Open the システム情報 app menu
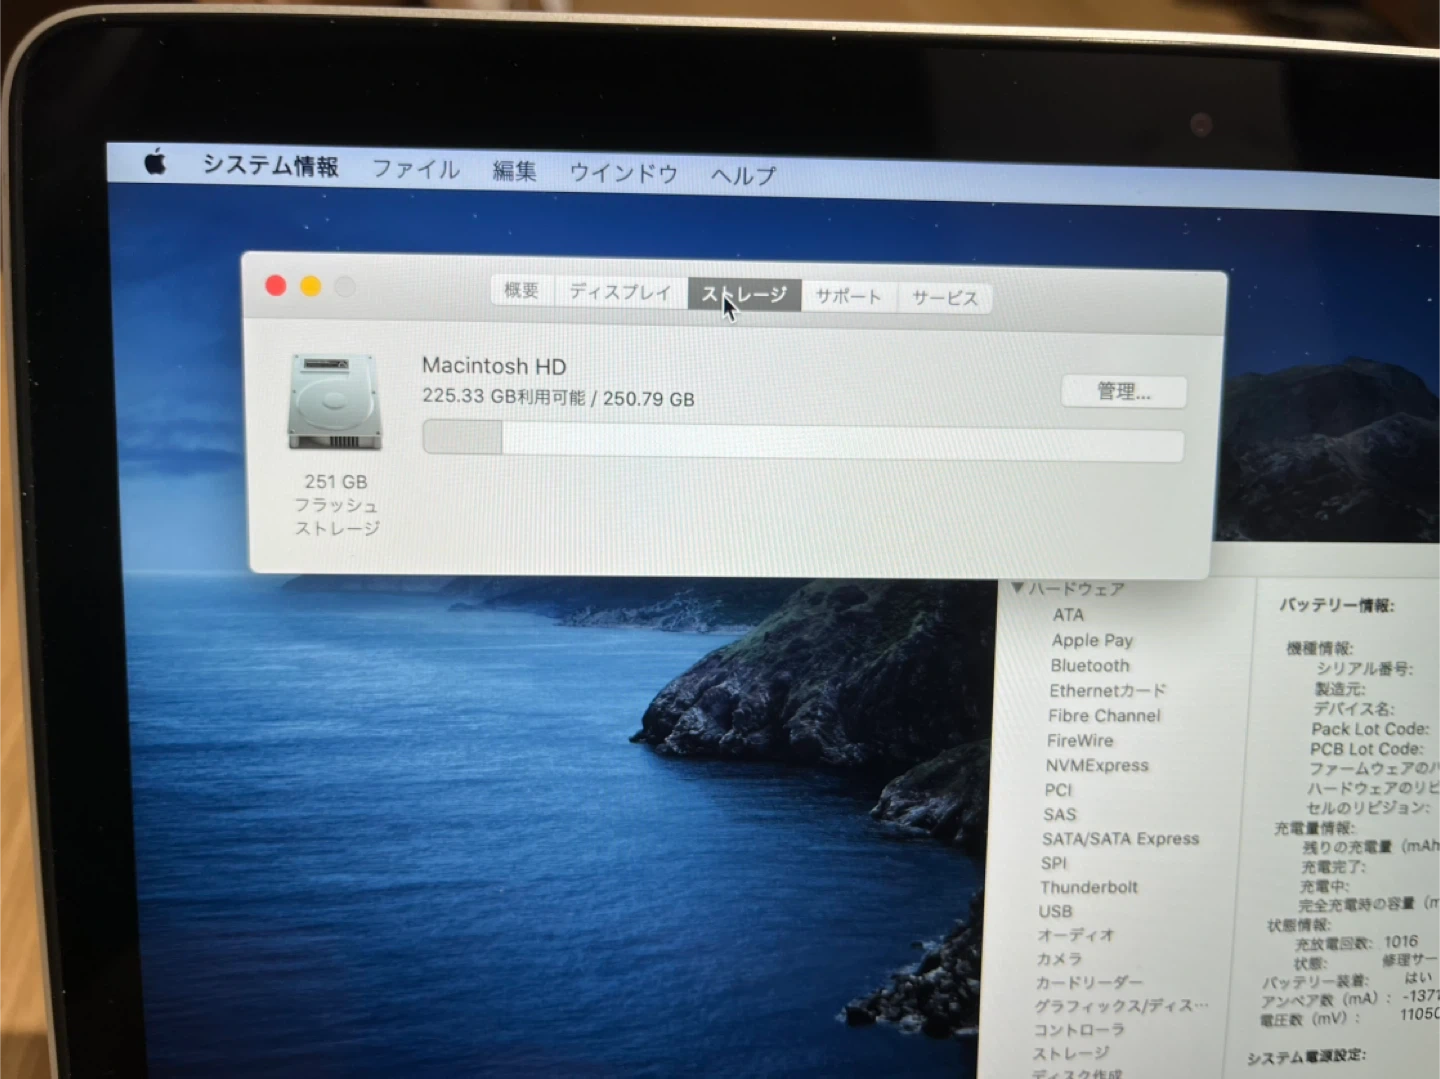 tap(270, 166)
